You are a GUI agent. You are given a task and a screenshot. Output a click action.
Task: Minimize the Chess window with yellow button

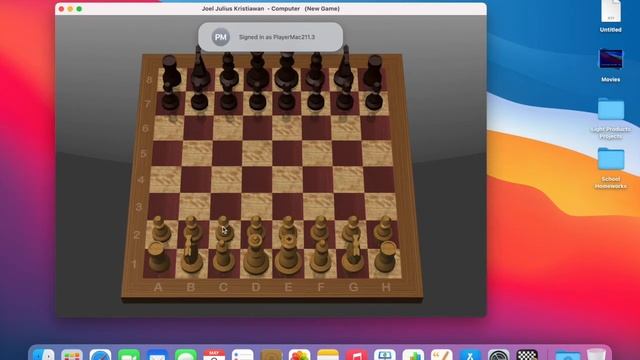pyautogui.click(x=70, y=9)
